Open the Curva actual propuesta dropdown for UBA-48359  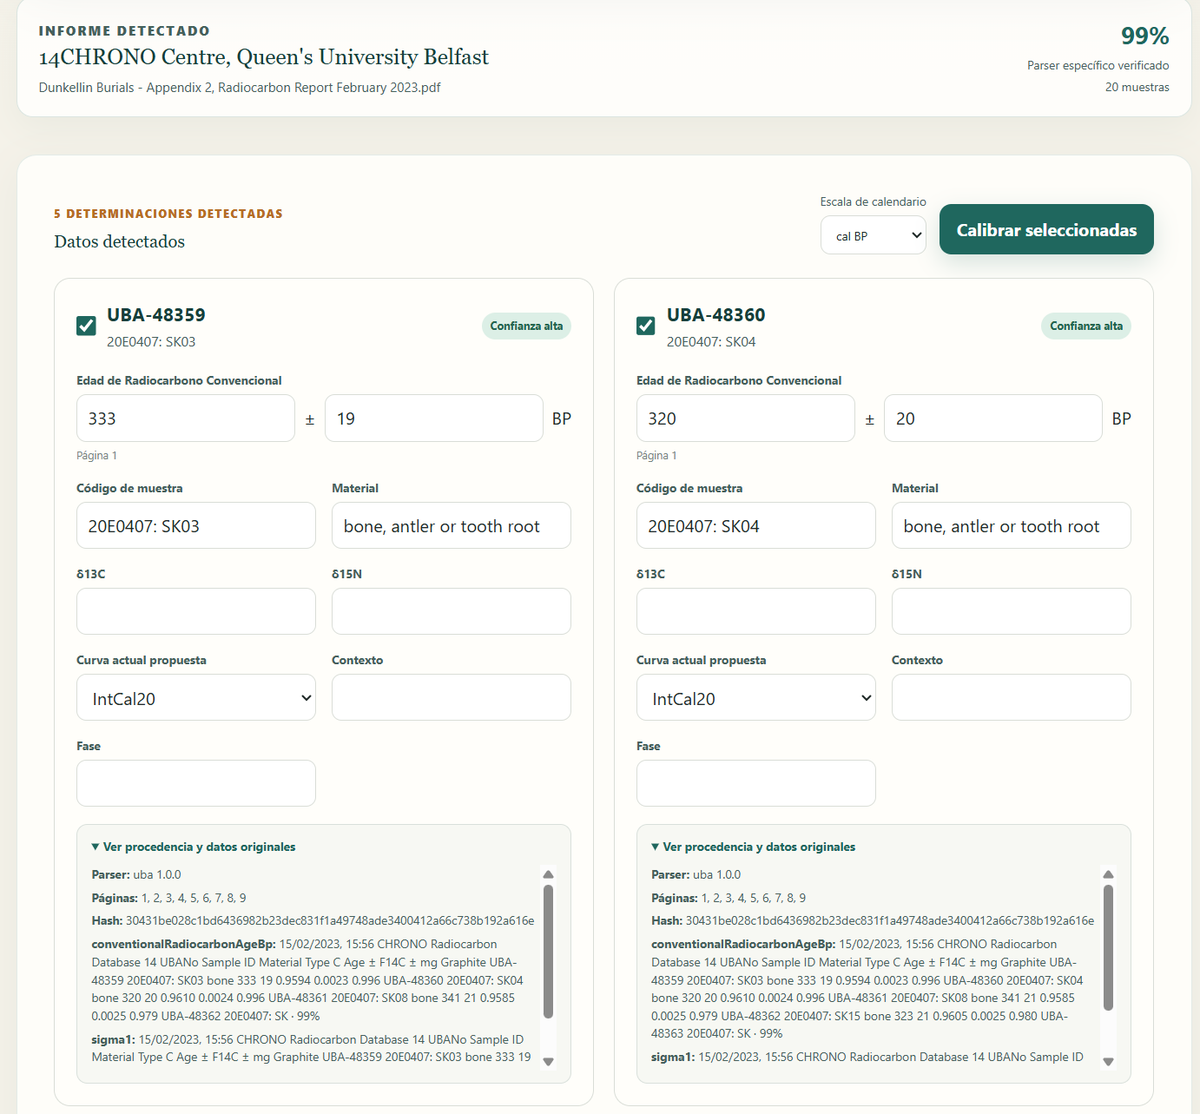(196, 698)
